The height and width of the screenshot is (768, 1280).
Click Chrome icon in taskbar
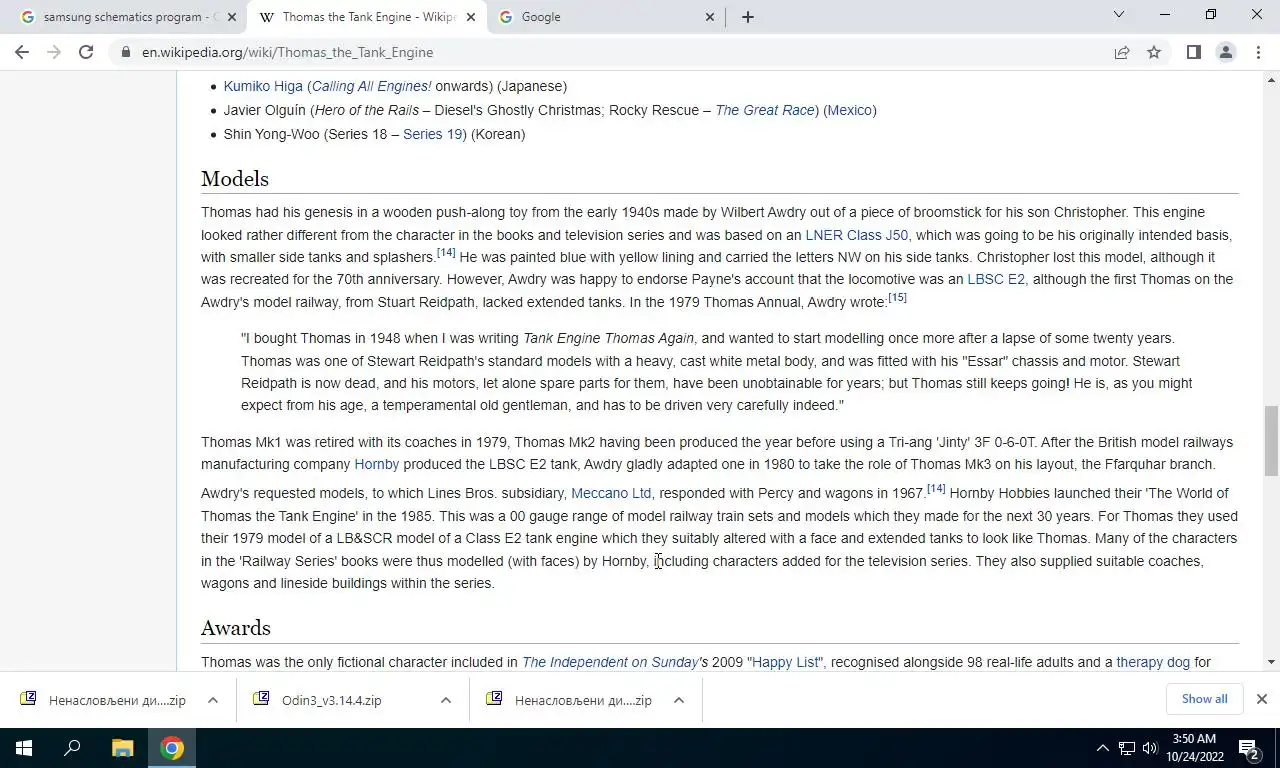172,748
